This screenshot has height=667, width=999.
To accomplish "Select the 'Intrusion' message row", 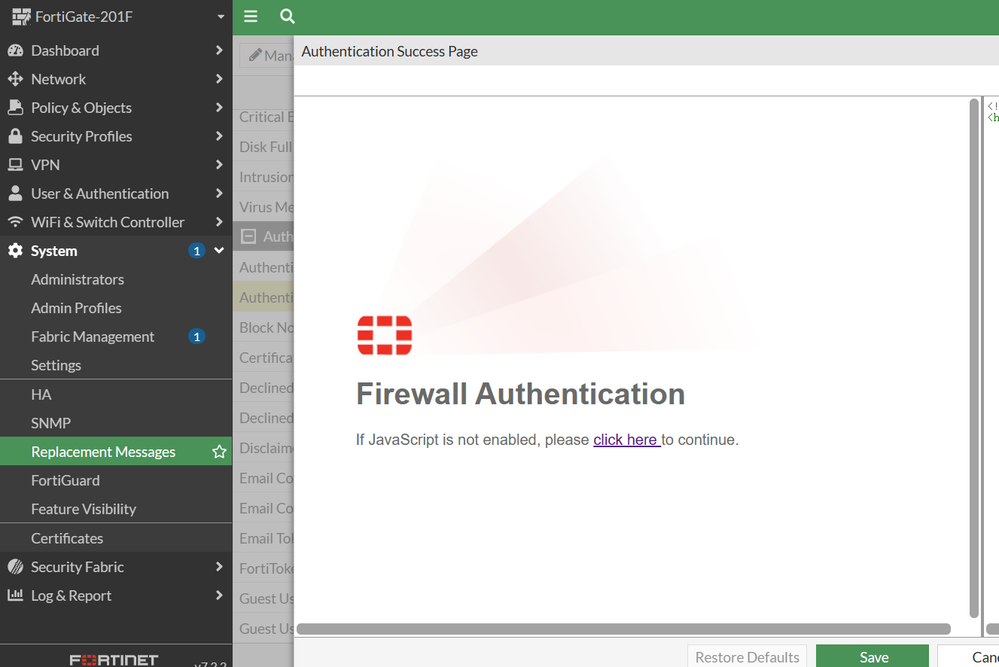I will [x=264, y=177].
